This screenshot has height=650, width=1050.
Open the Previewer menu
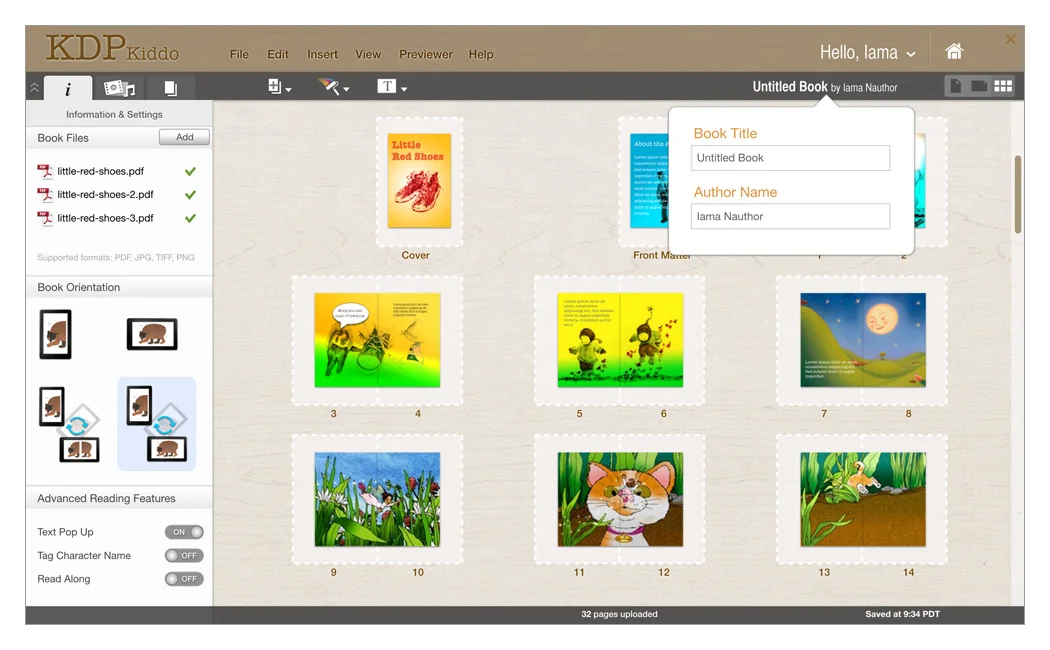click(426, 54)
